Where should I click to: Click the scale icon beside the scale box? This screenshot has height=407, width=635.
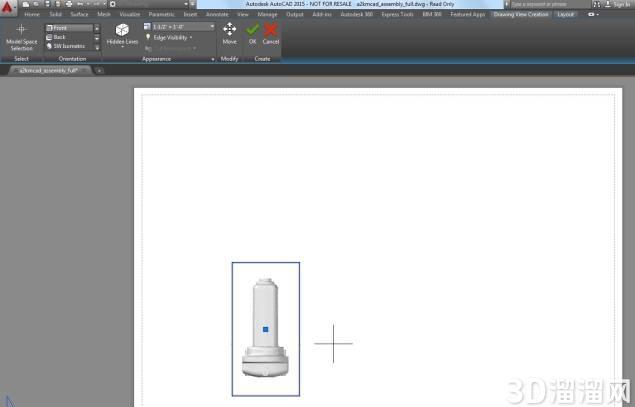click(x=147, y=27)
